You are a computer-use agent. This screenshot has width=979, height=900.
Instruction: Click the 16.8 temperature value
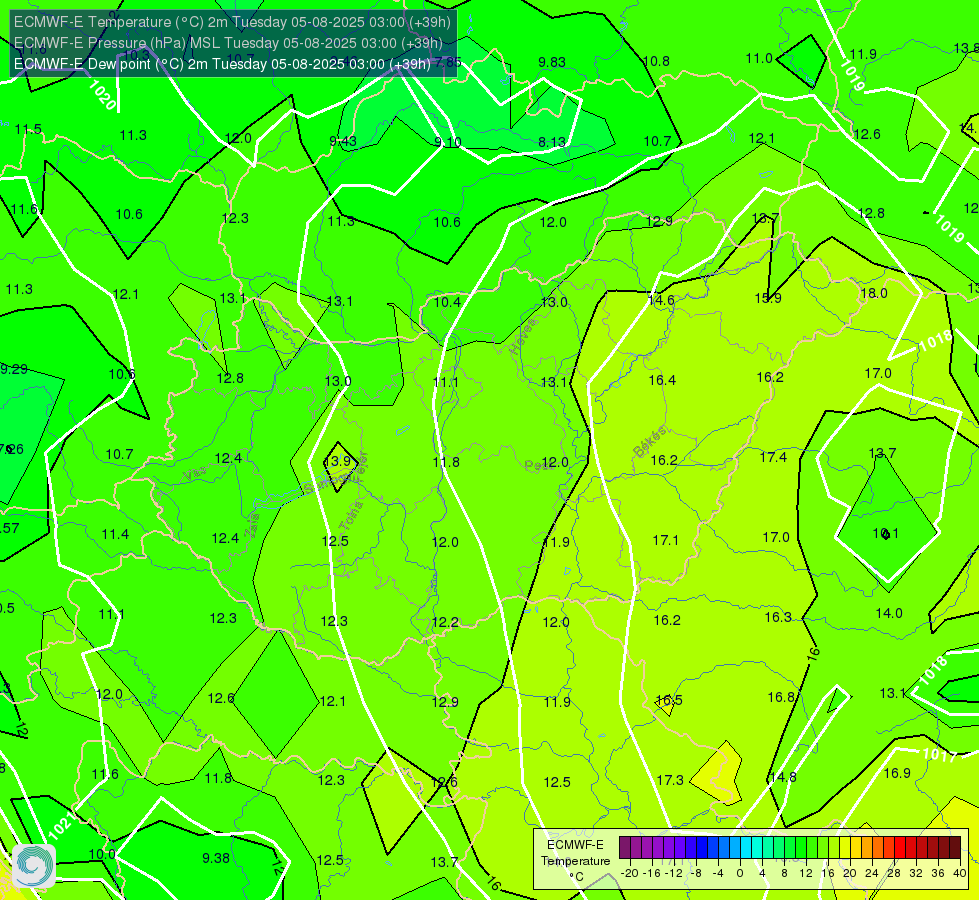pos(781,698)
